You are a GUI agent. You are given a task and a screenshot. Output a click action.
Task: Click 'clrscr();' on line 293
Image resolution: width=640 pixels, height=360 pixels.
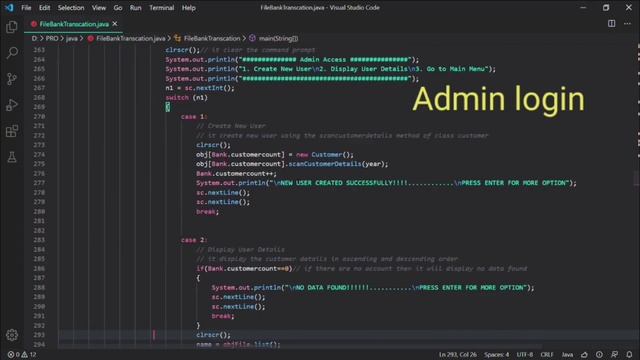coord(213,335)
